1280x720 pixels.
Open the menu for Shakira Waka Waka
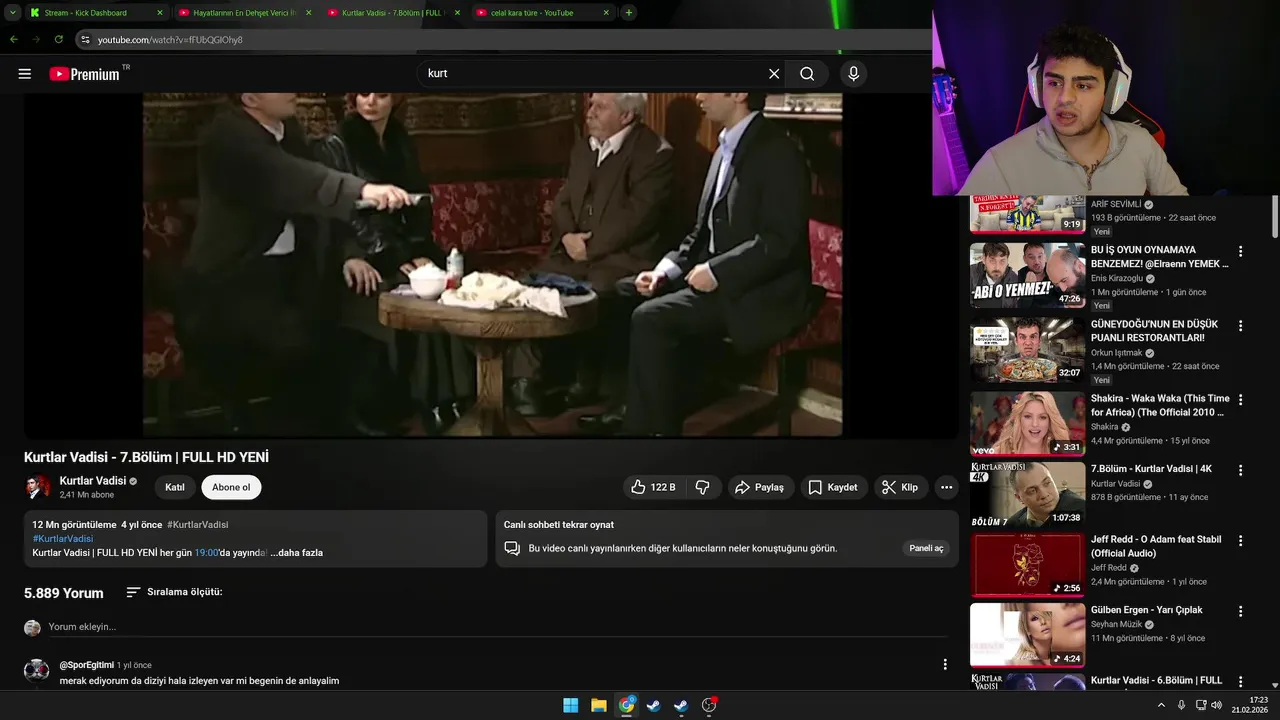(1240, 399)
